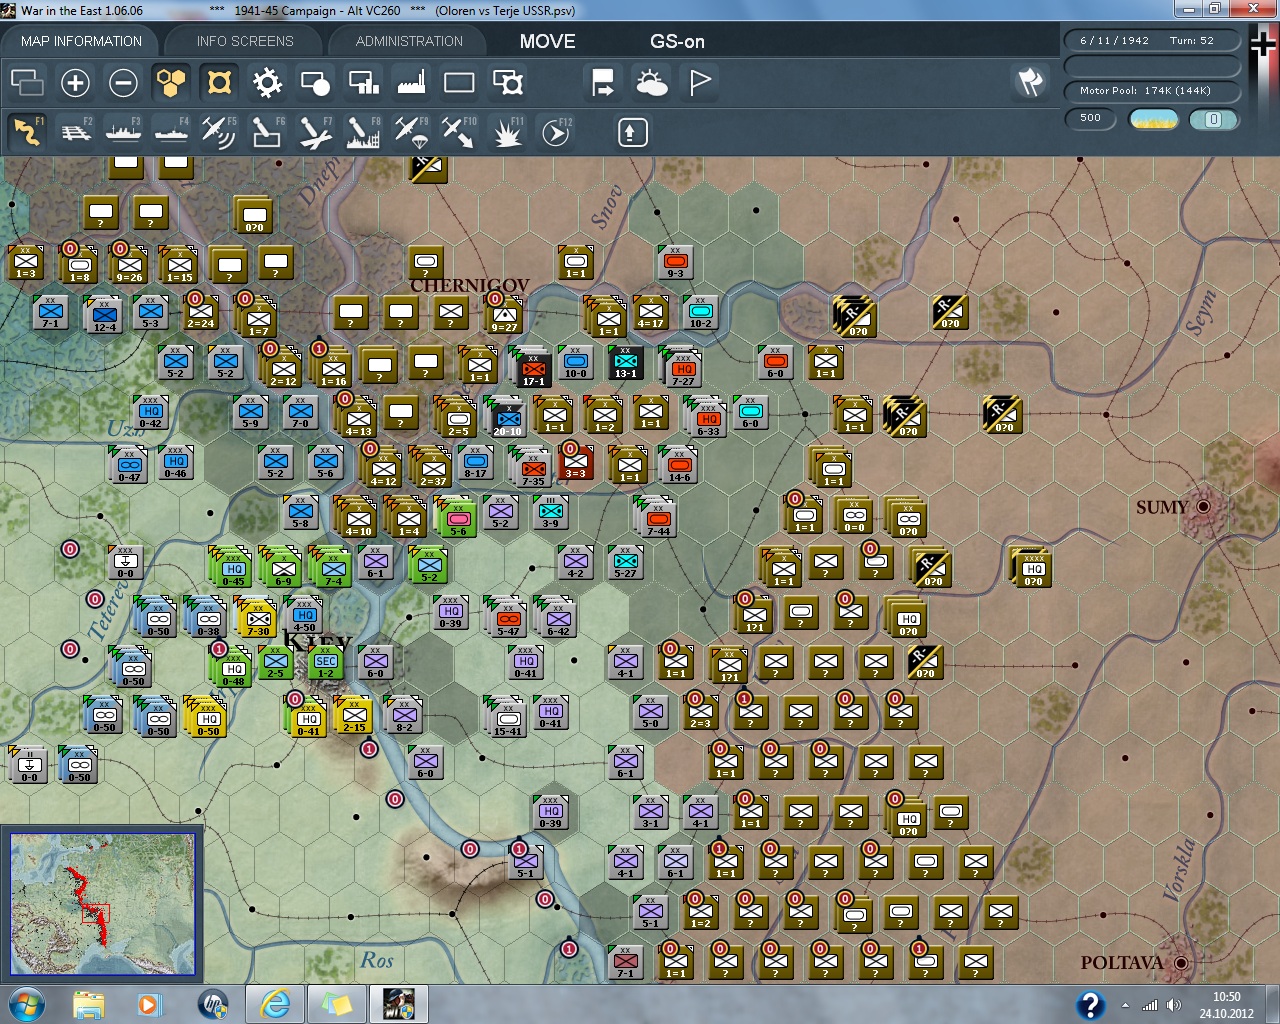Screen dimensions: 1280x1024
Task: Click the Motor Pool status field
Action: [1151, 91]
